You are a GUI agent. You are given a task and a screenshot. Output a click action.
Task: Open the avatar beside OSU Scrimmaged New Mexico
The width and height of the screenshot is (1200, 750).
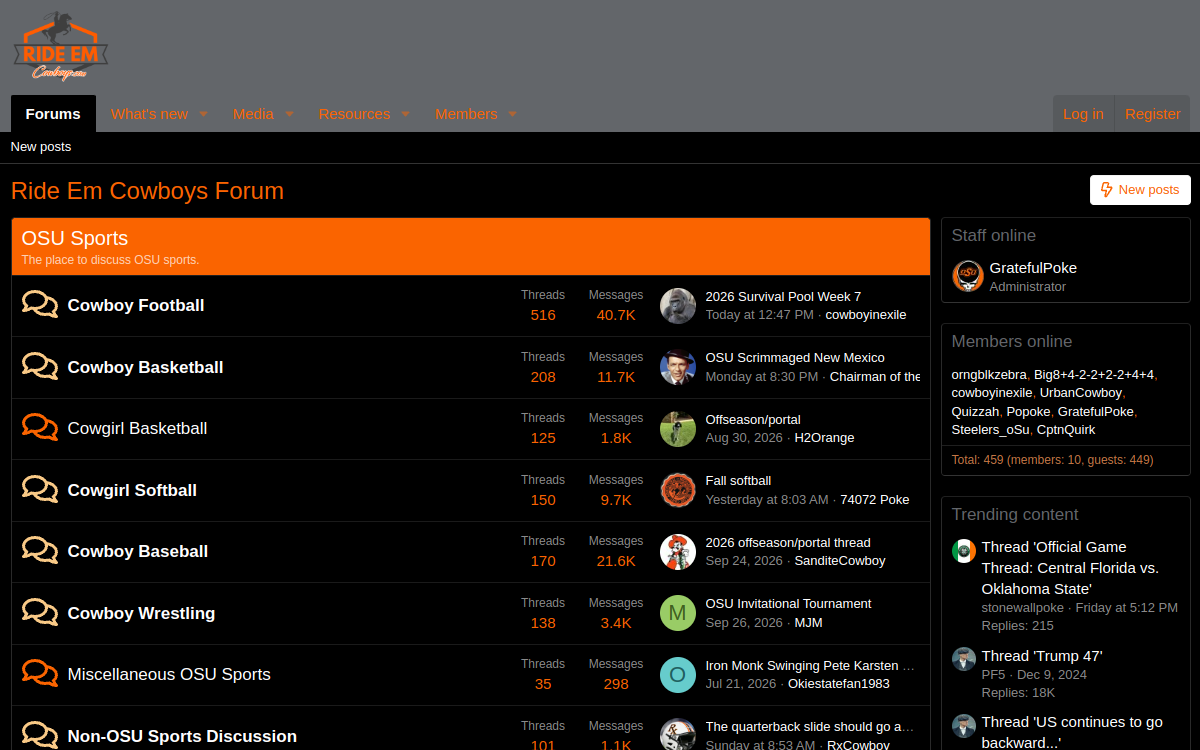tap(678, 367)
